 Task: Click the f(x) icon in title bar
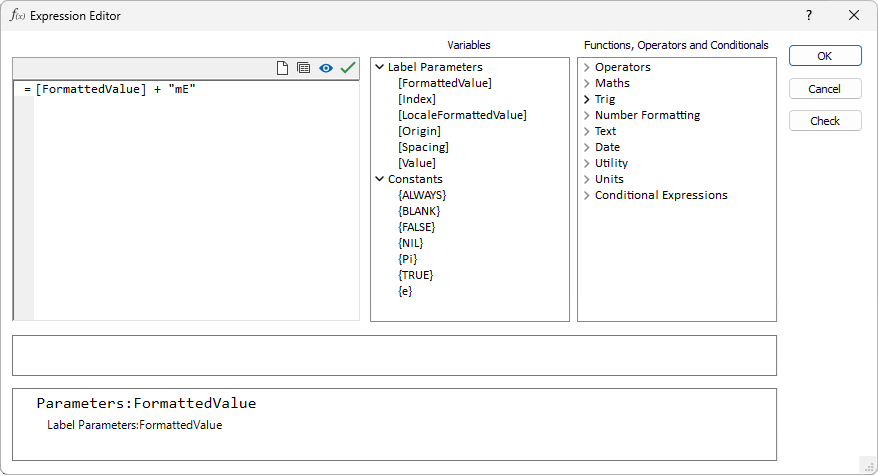click(17, 15)
